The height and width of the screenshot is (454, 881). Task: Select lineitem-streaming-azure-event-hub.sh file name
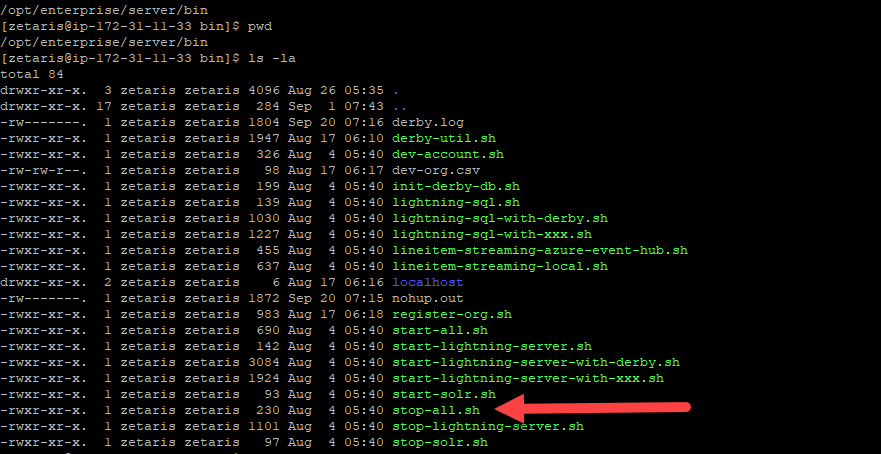[540, 250]
